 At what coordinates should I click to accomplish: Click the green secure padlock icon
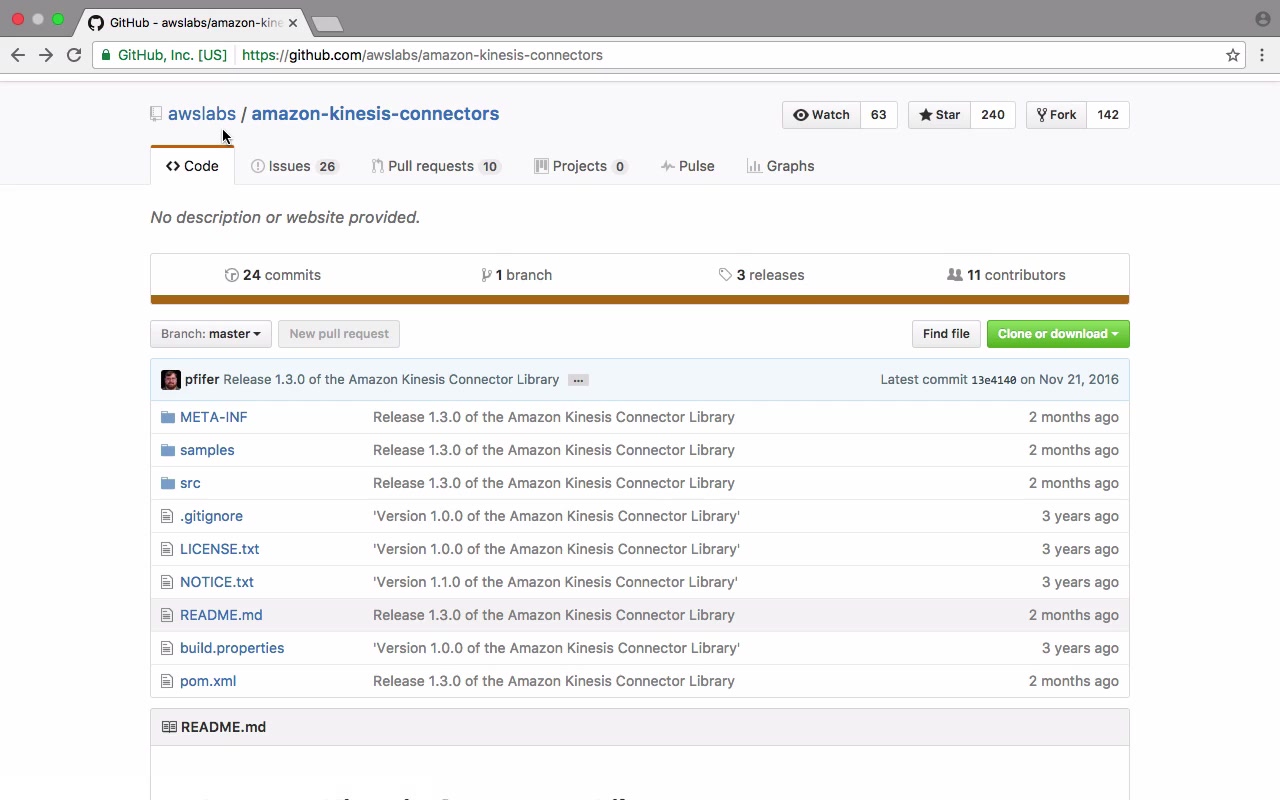(x=106, y=55)
